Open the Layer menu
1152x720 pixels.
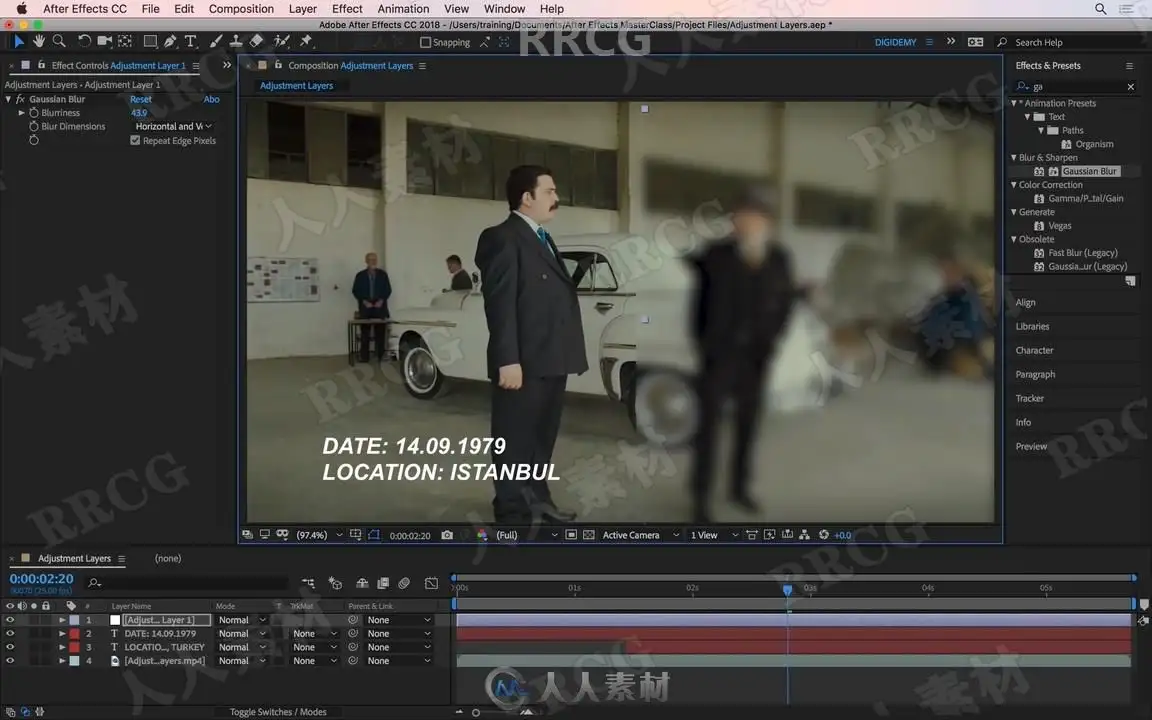point(303,9)
